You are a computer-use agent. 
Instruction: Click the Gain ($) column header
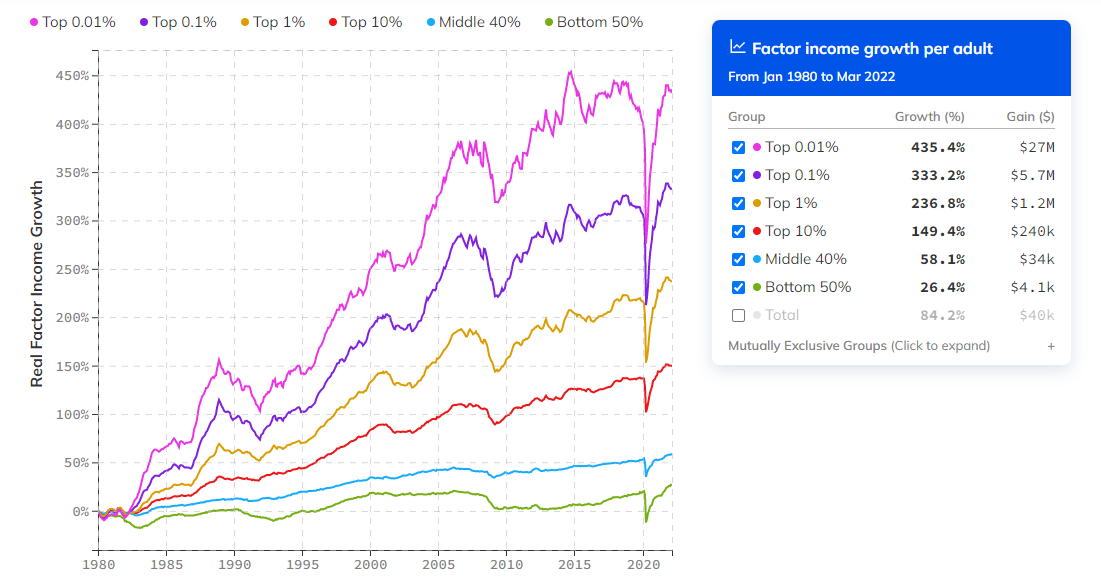tap(1030, 117)
